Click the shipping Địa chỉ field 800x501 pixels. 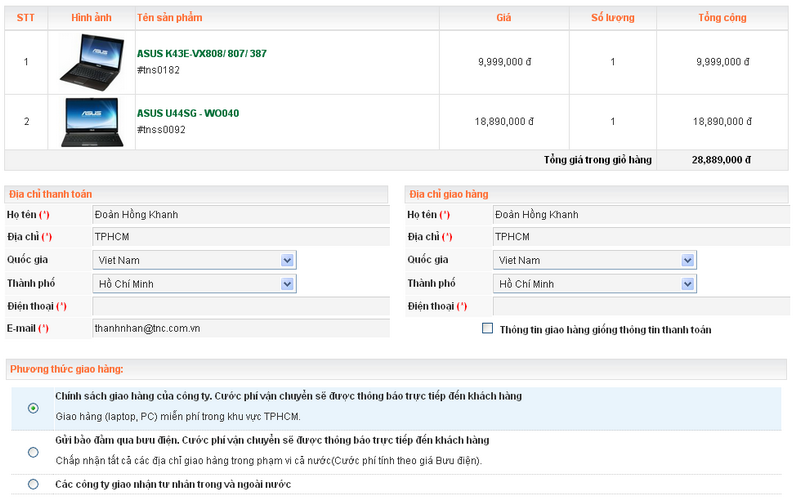coord(641,237)
